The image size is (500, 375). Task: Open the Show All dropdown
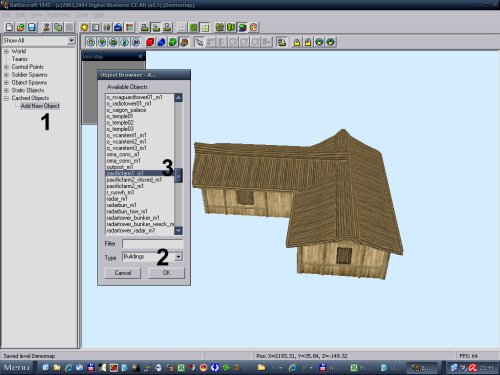71,41
